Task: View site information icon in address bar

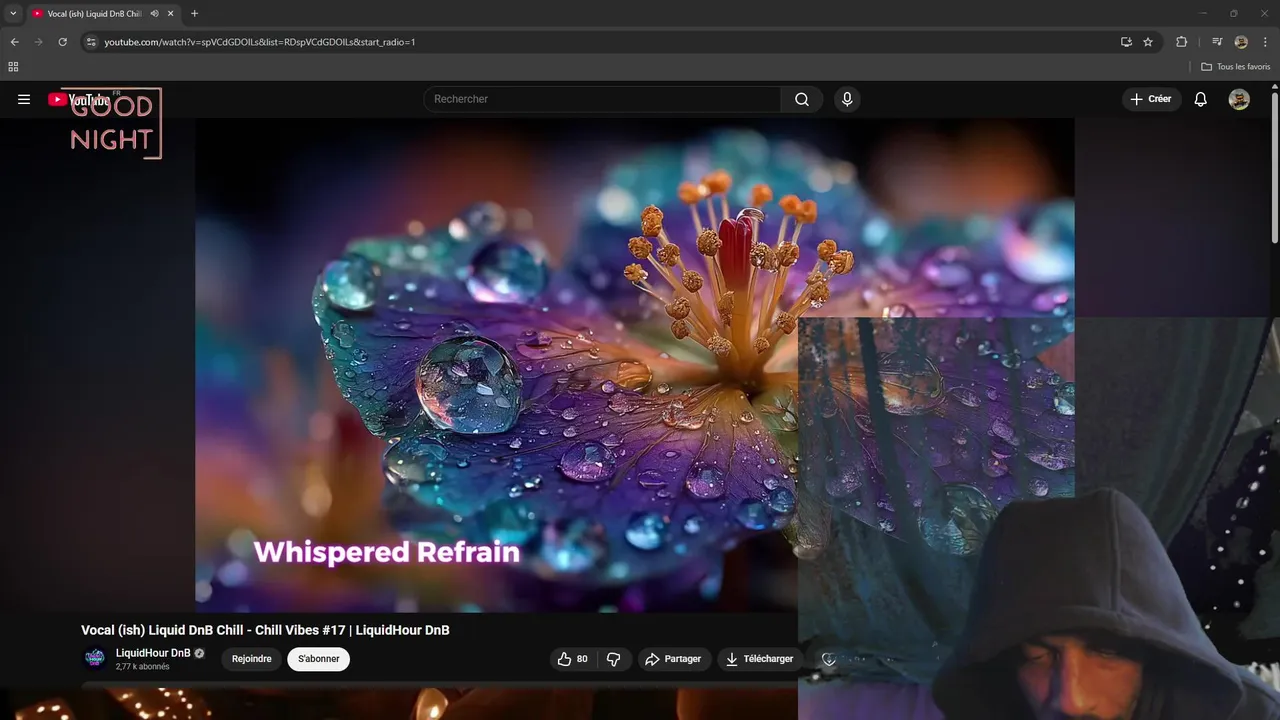Action: point(91,42)
